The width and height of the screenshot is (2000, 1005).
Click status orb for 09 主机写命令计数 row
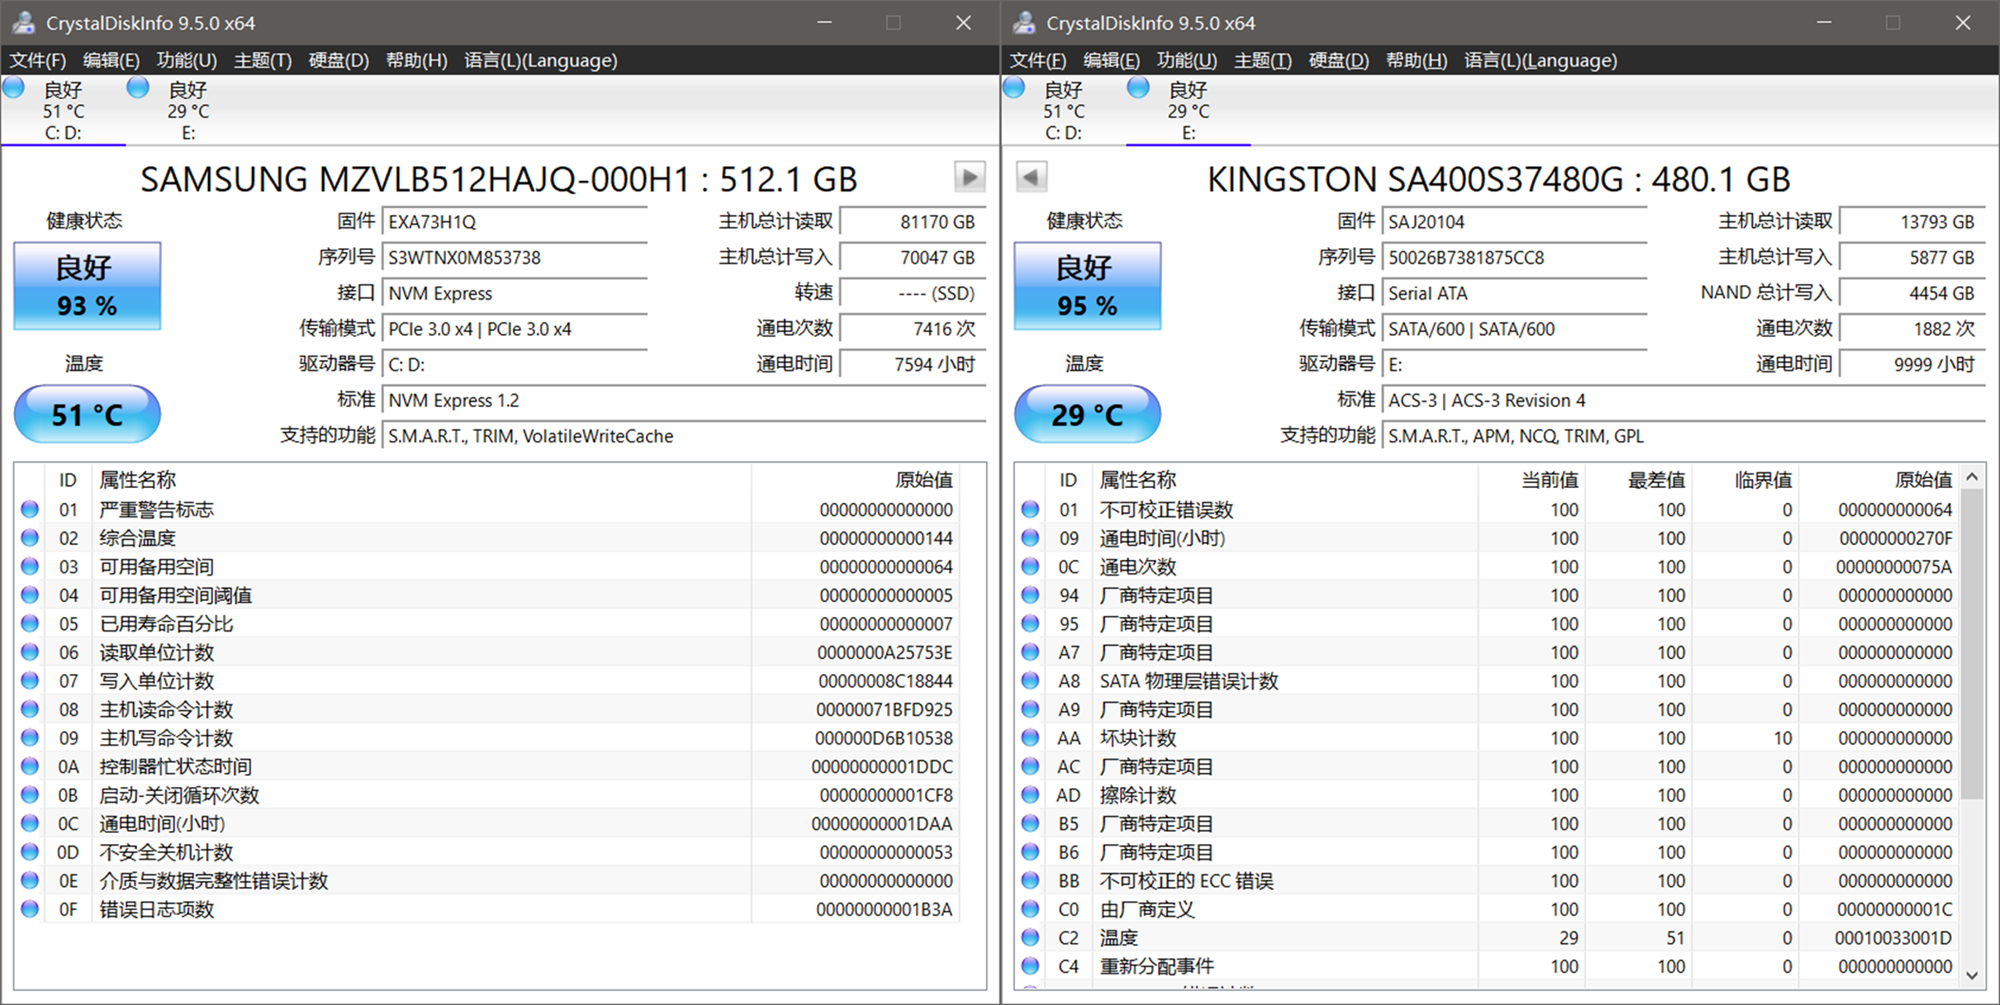coord(30,738)
